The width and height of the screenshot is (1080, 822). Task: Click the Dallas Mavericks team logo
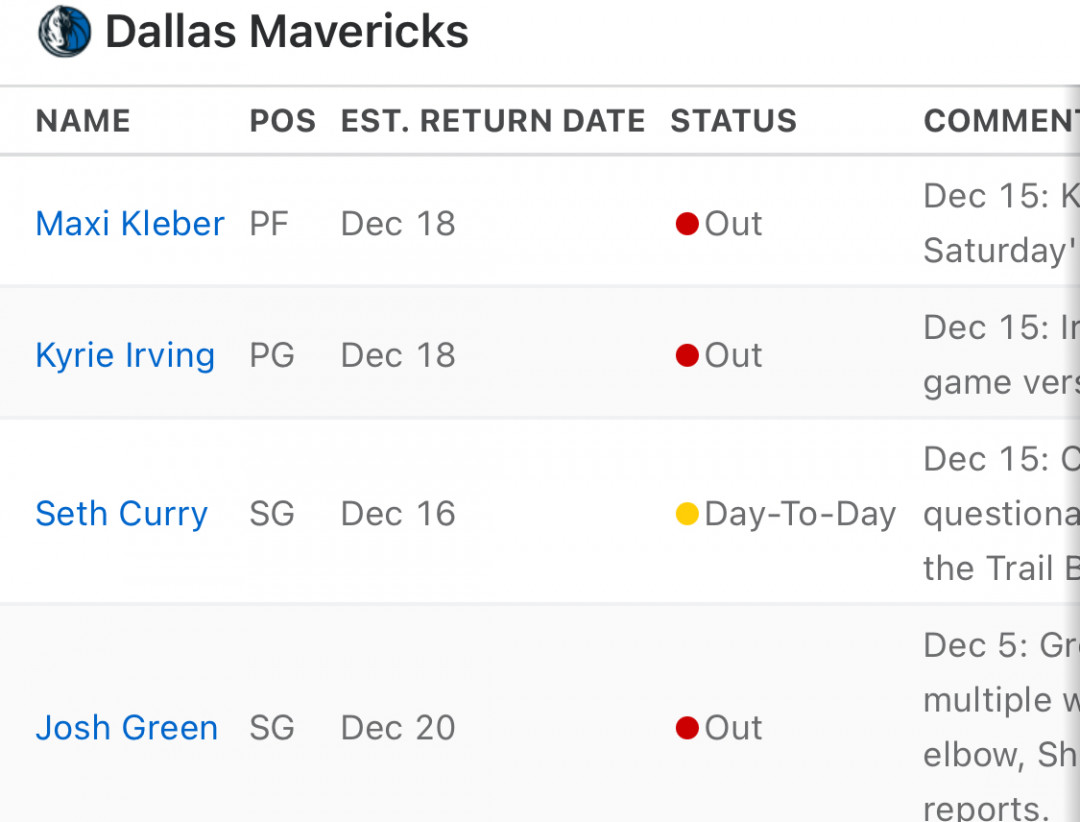pyautogui.click(x=64, y=31)
